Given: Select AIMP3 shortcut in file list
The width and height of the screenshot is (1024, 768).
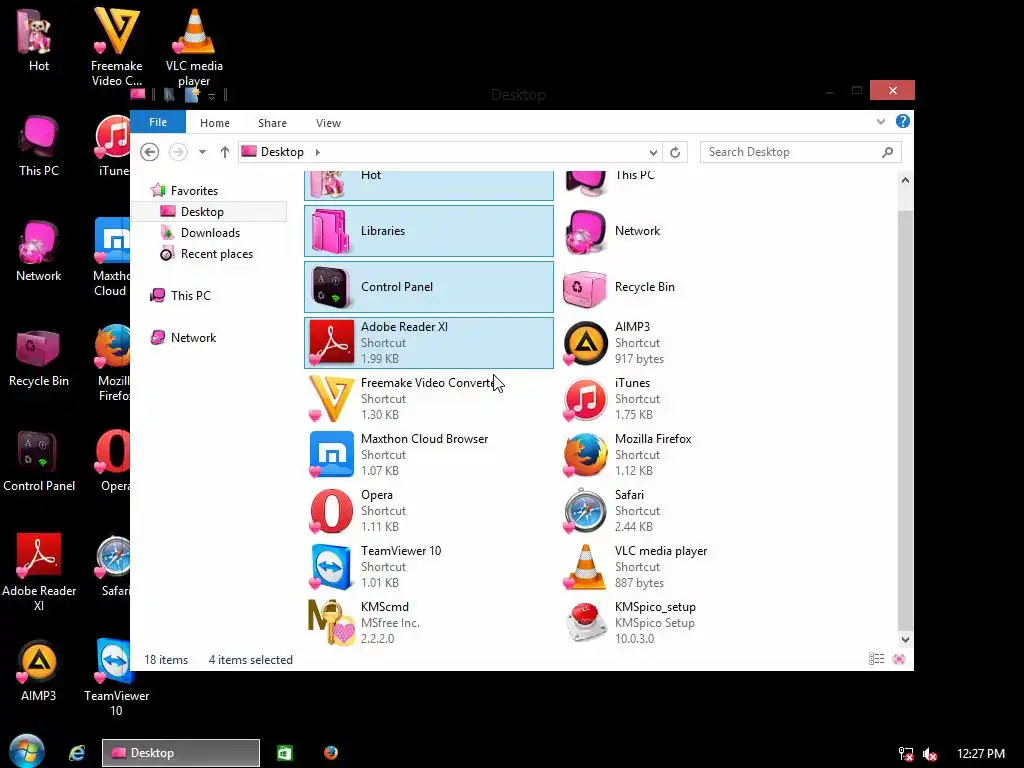Looking at the screenshot, I should [x=682, y=343].
